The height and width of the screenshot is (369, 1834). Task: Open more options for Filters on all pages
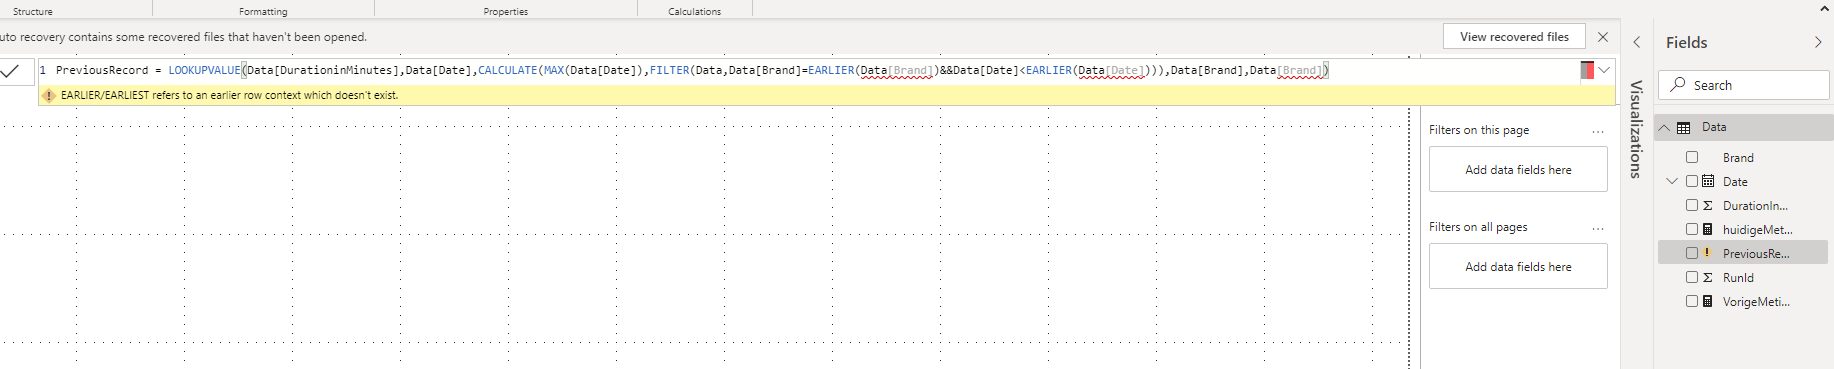pos(1598,228)
